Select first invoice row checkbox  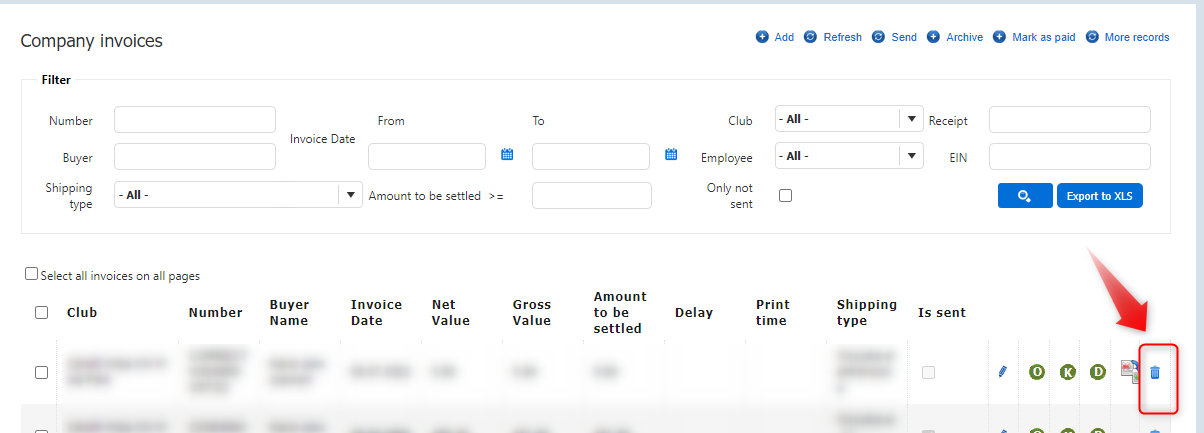pyautogui.click(x=41, y=372)
